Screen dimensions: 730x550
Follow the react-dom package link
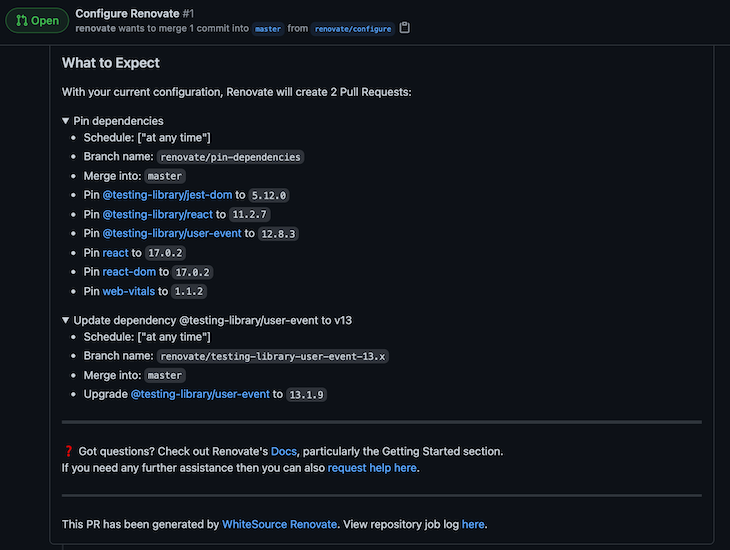(129, 272)
